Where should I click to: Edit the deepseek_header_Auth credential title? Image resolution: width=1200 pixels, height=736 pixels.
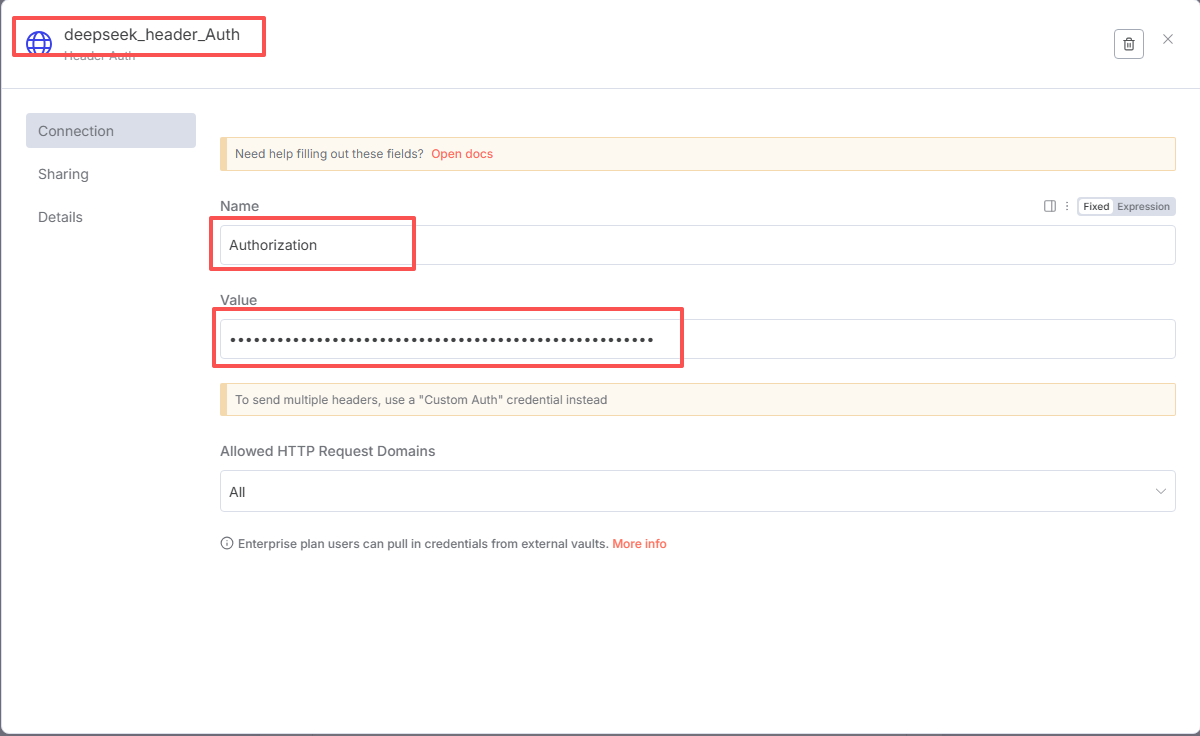[152, 34]
